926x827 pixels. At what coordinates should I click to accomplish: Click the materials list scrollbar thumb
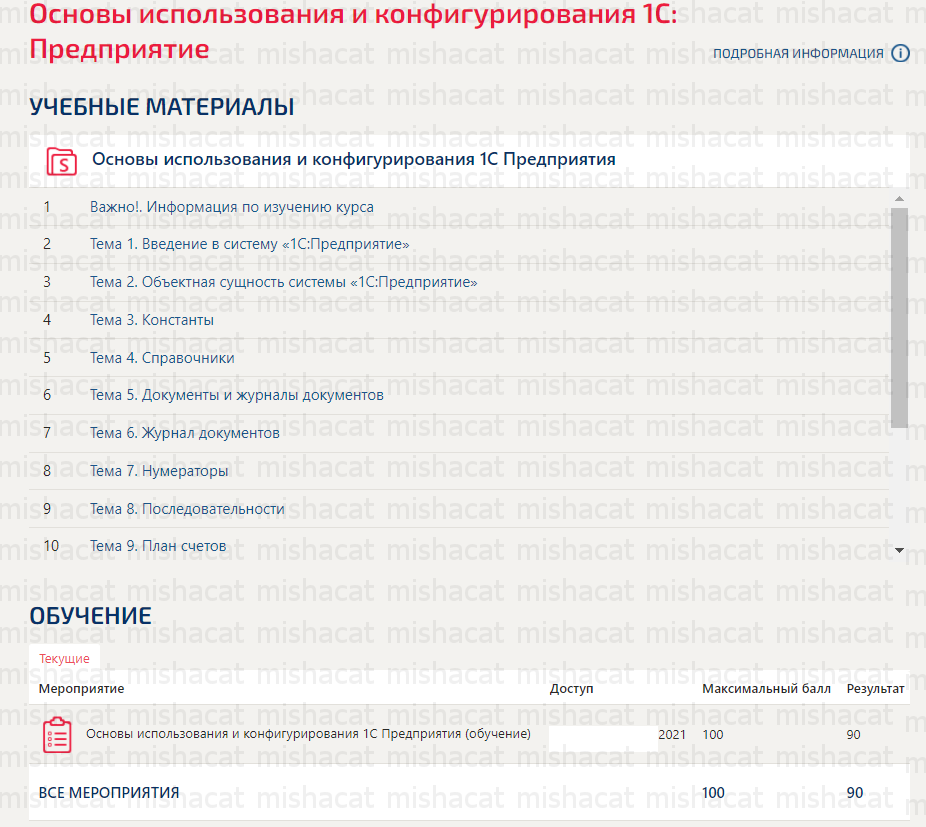point(899,317)
